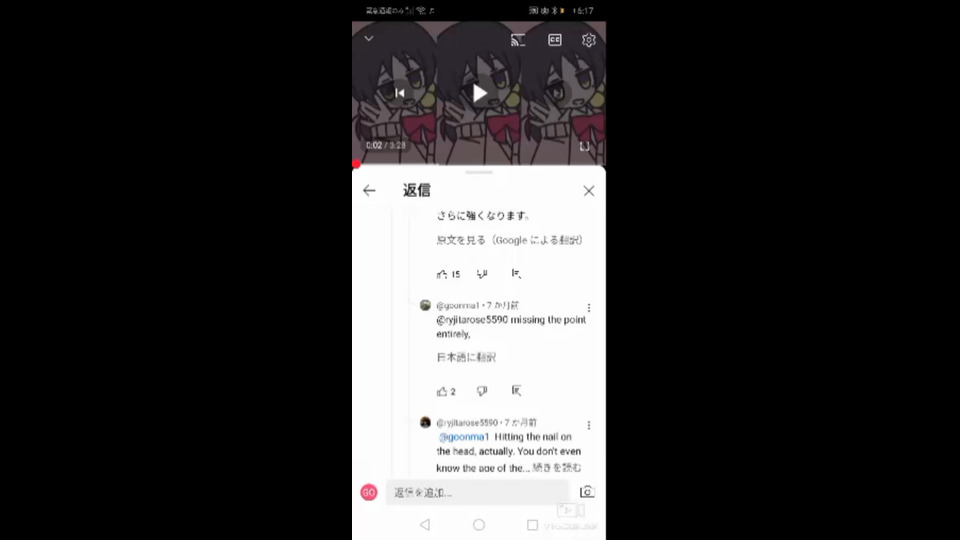This screenshot has height=540, width=960.
Task: Open video settings gear
Action: point(588,40)
